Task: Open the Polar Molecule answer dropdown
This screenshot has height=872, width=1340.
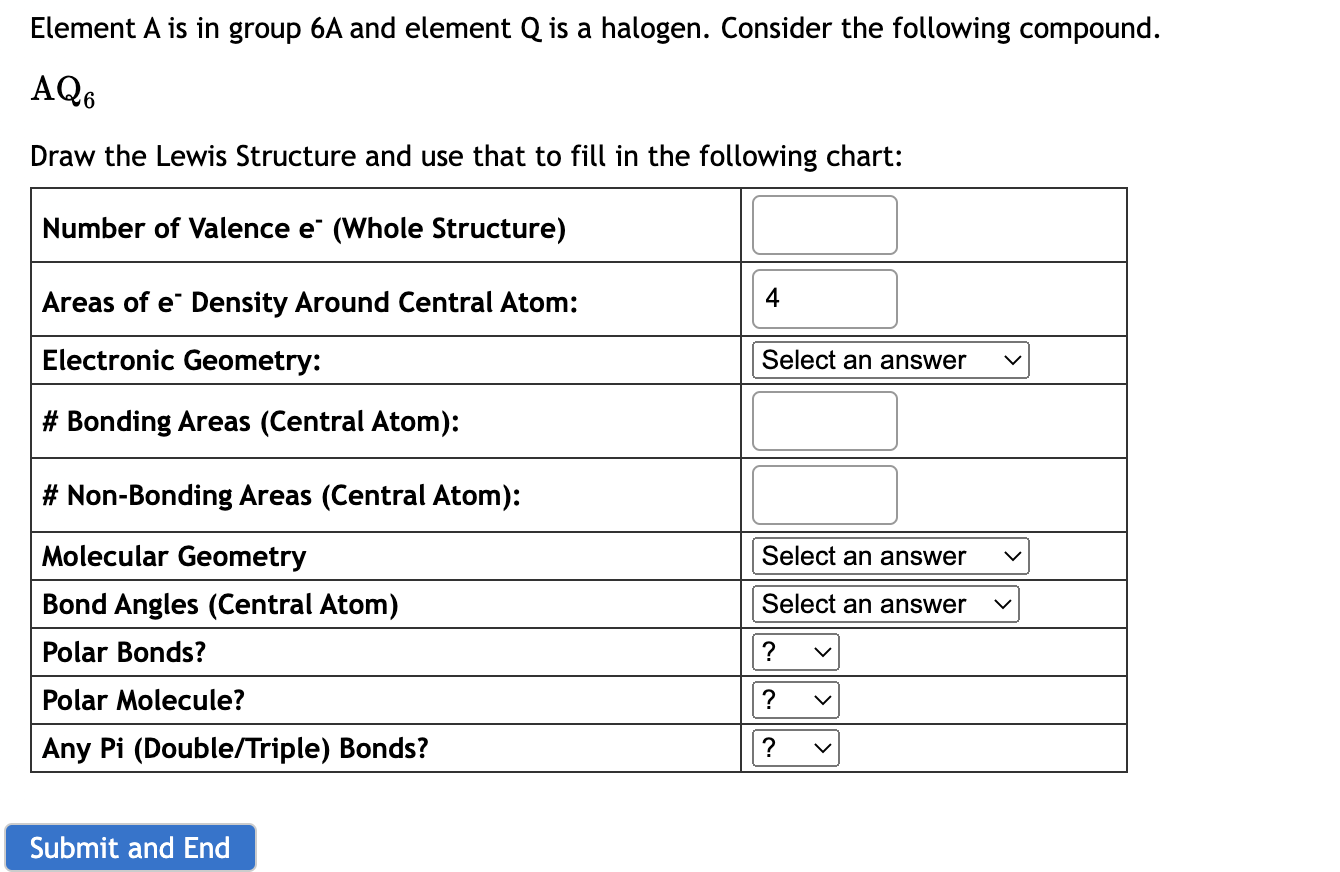Action: 795,700
